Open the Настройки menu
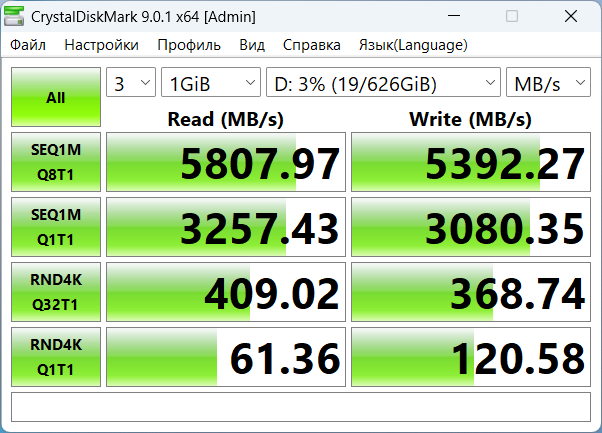 pyautogui.click(x=101, y=45)
